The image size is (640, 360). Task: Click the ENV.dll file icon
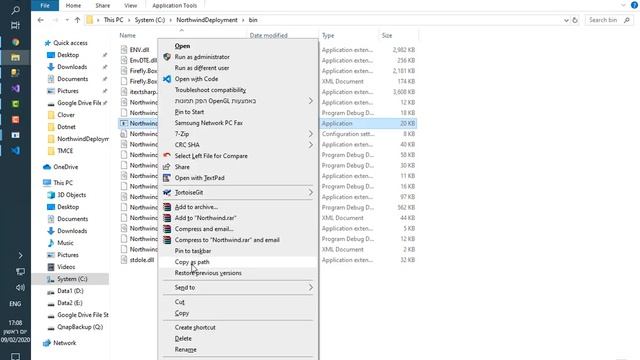tap(124, 49)
